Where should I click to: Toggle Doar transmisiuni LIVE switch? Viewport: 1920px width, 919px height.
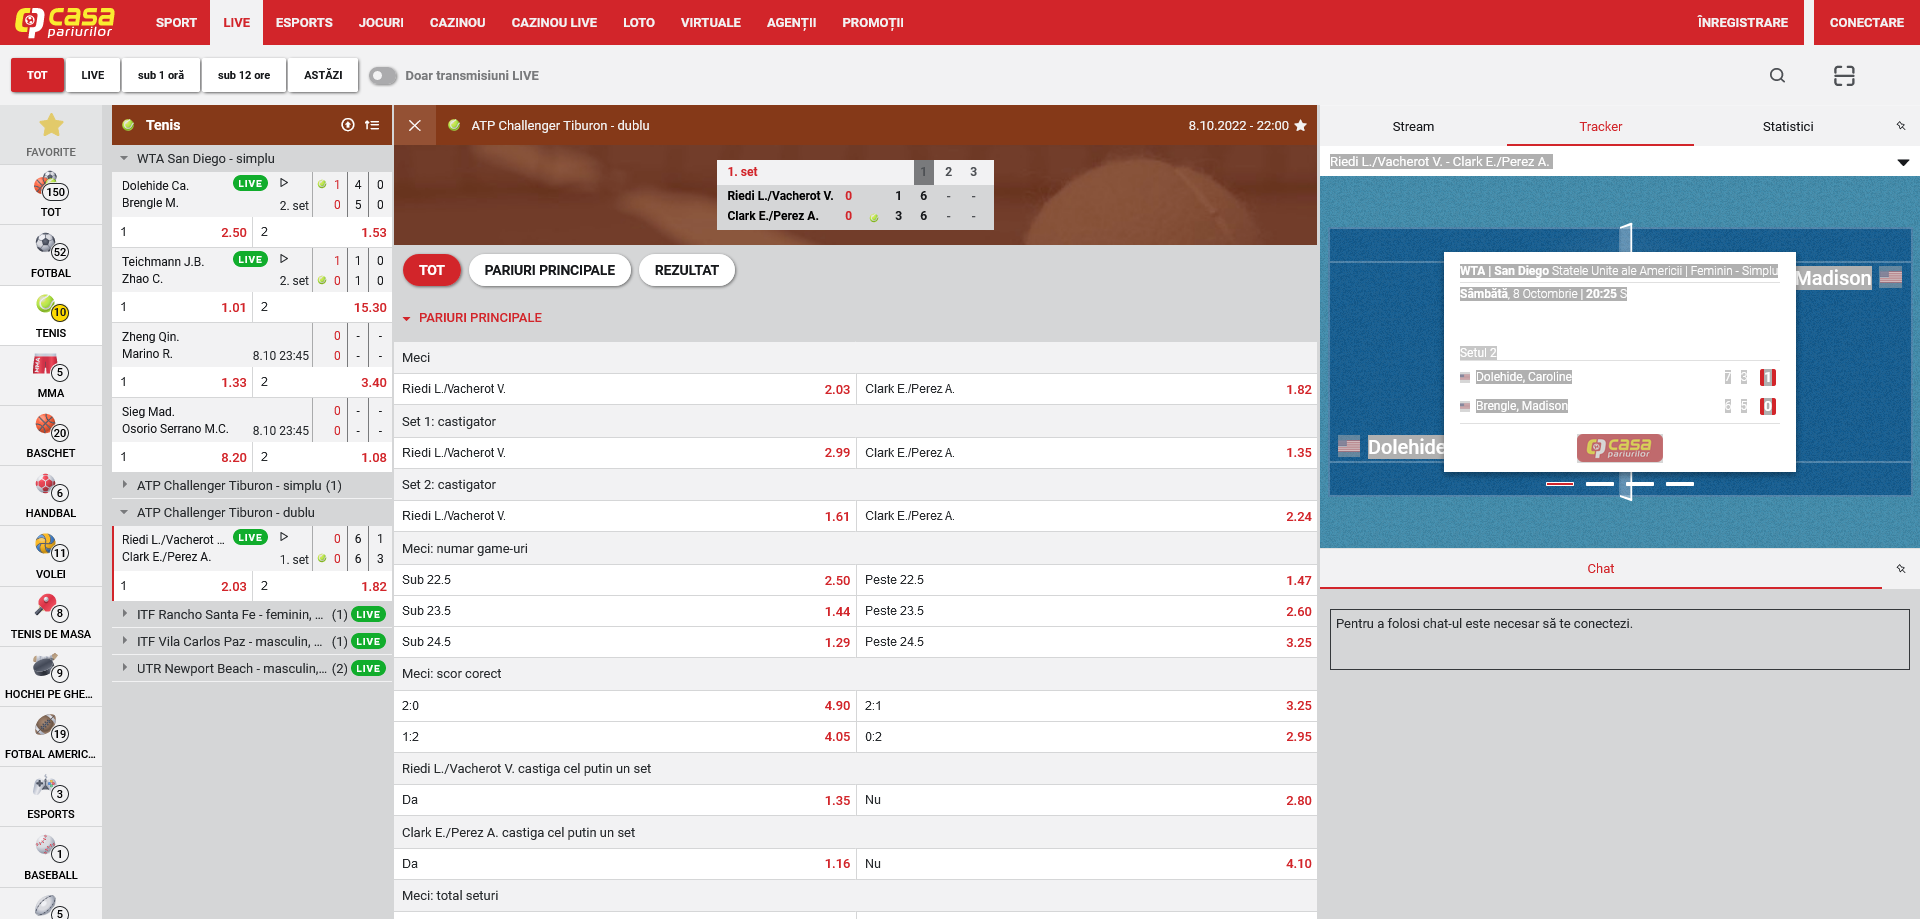(x=383, y=75)
